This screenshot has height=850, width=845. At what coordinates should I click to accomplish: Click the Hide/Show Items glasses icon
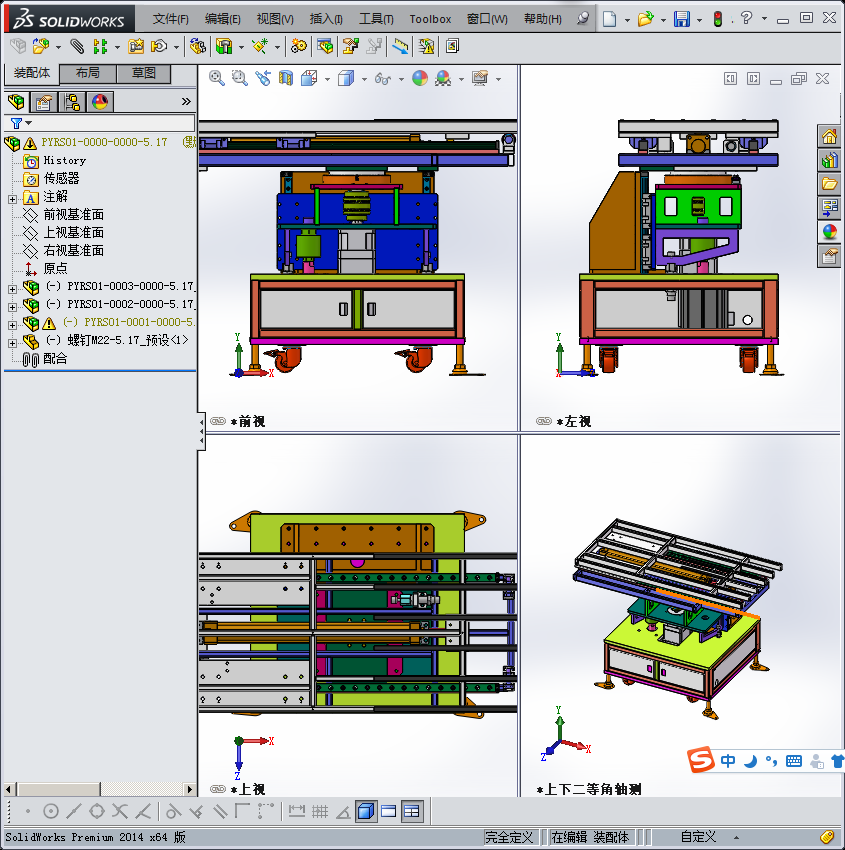383,79
